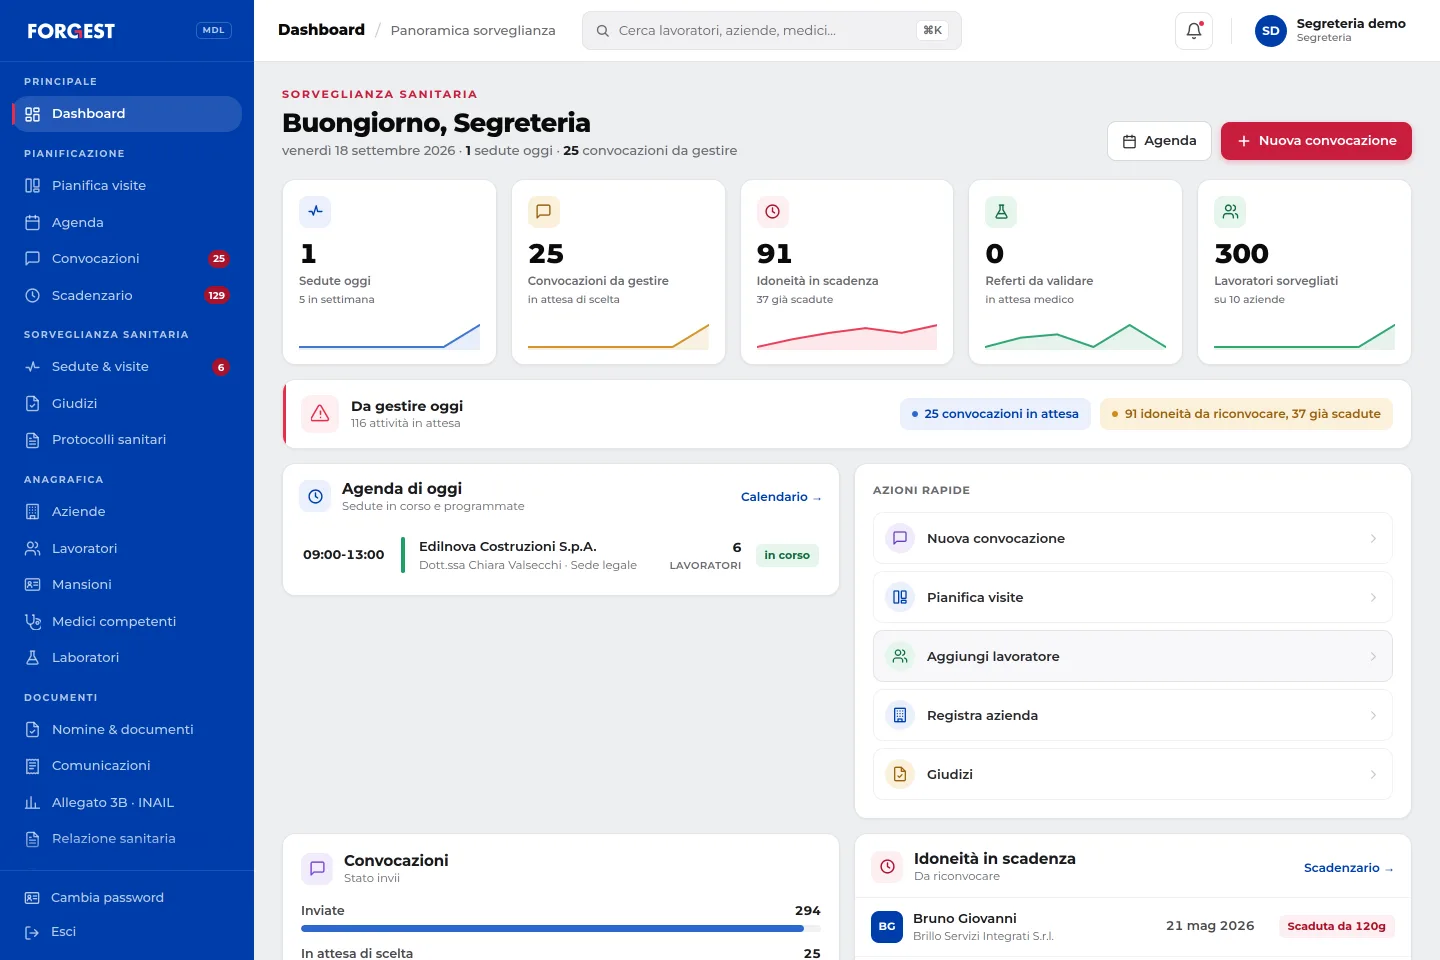Click the red Nuova convocazione button
The height and width of the screenshot is (960, 1440).
[x=1316, y=141]
